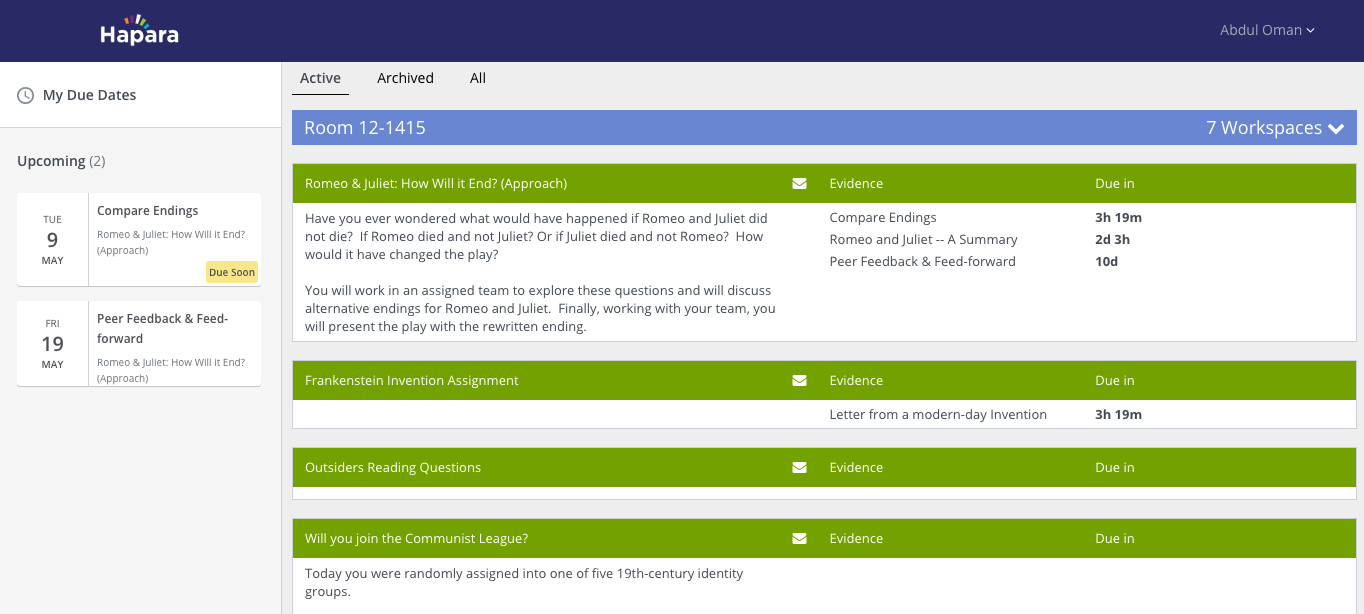Viewport: 1364px width, 614px height.
Task: Click the Outsiders Reading Questions envelope icon
Action: click(x=799, y=468)
